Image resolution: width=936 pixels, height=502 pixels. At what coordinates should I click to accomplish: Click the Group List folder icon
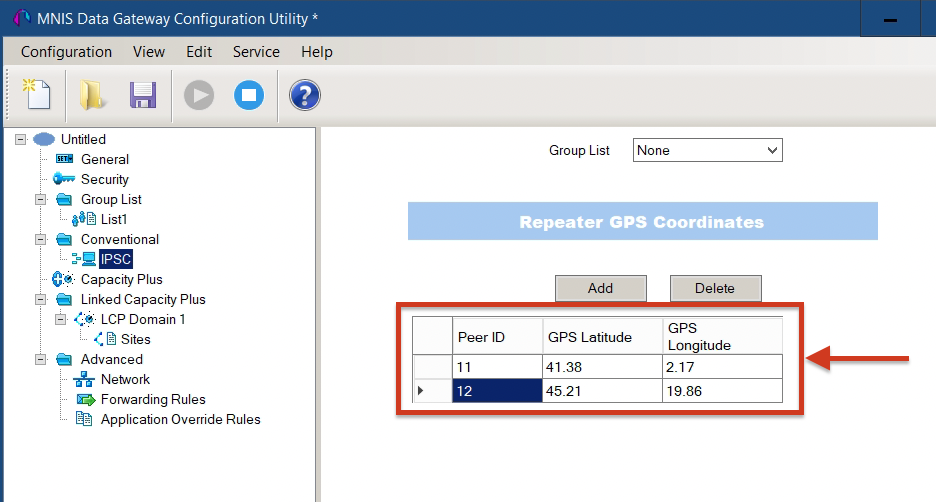(64, 199)
